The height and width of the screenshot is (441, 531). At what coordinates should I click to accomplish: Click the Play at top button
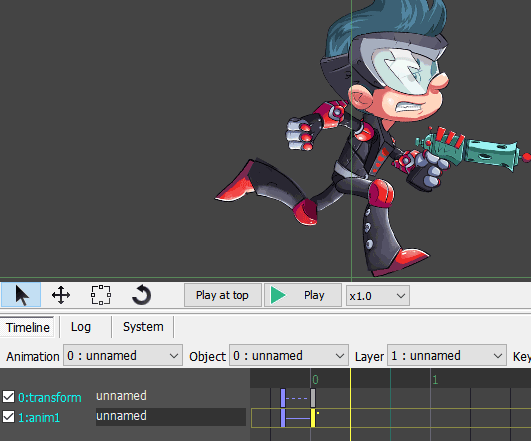point(222,295)
